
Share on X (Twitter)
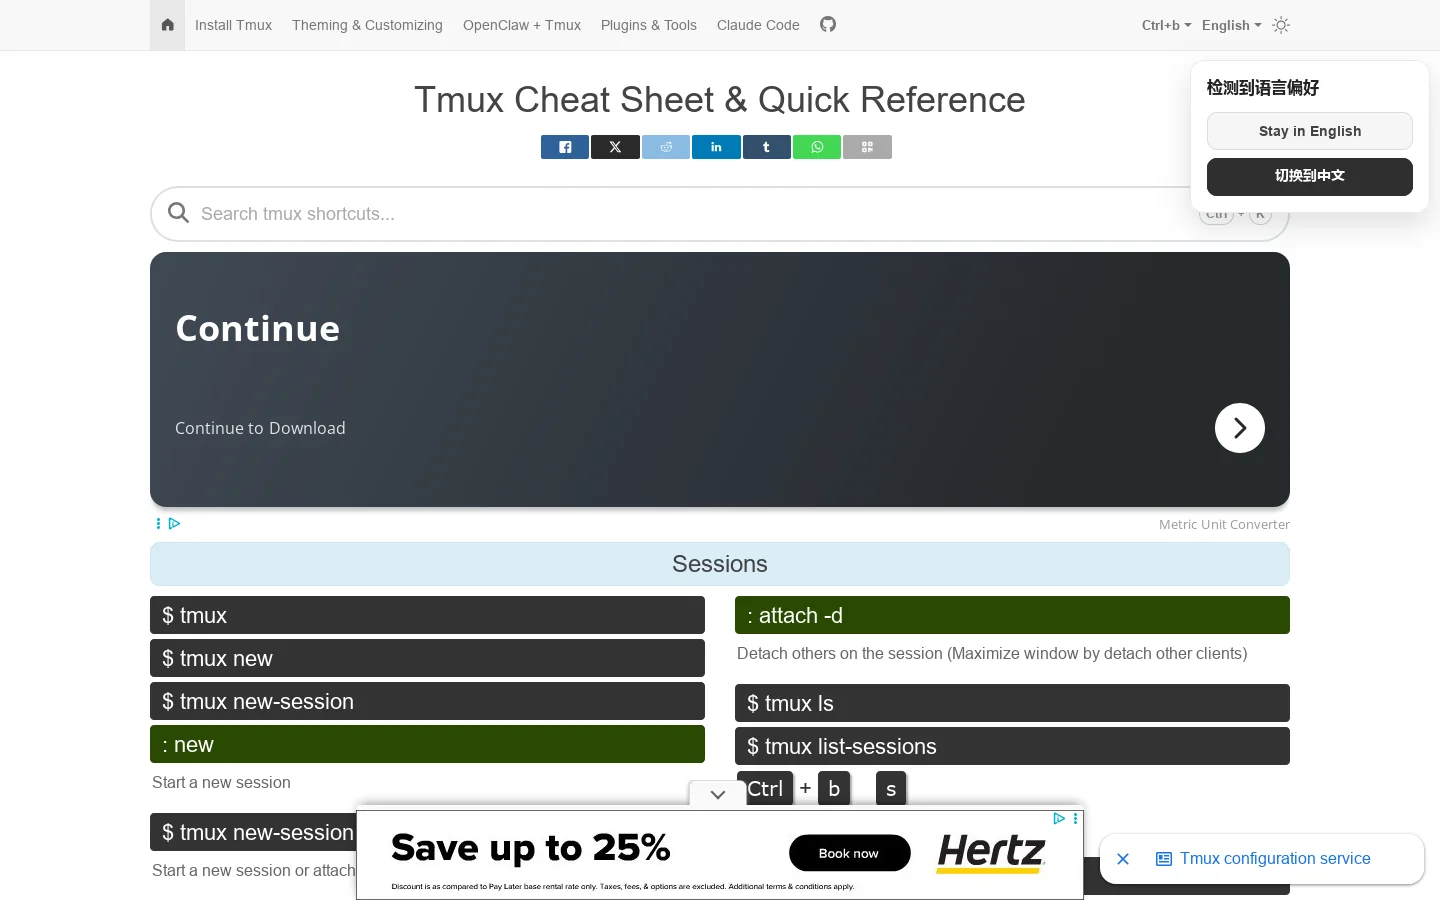(615, 147)
